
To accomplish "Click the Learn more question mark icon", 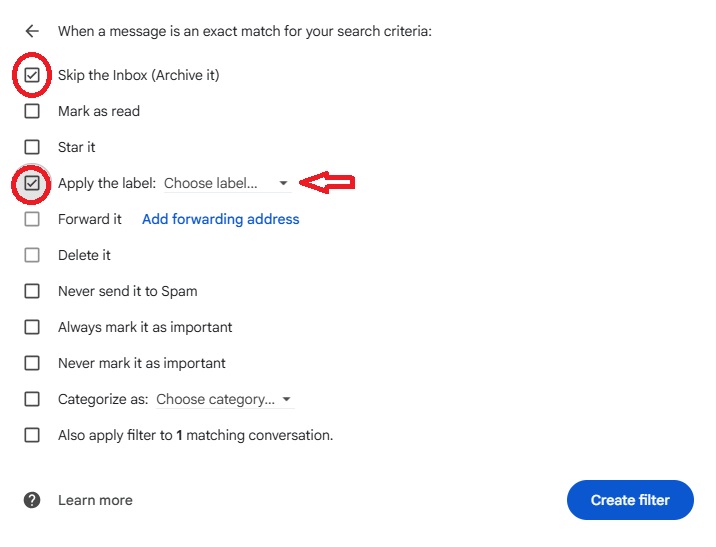I will point(32,500).
